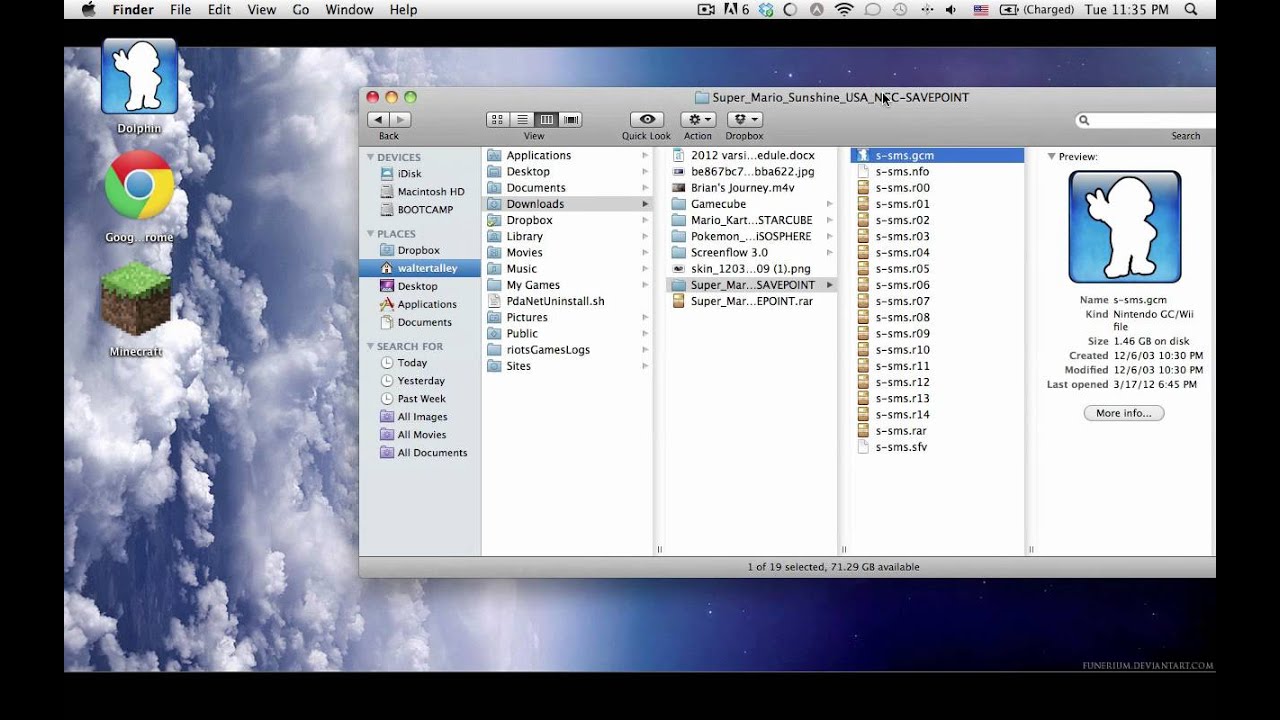Collapse the DEVICES sidebar section

tap(370, 157)
